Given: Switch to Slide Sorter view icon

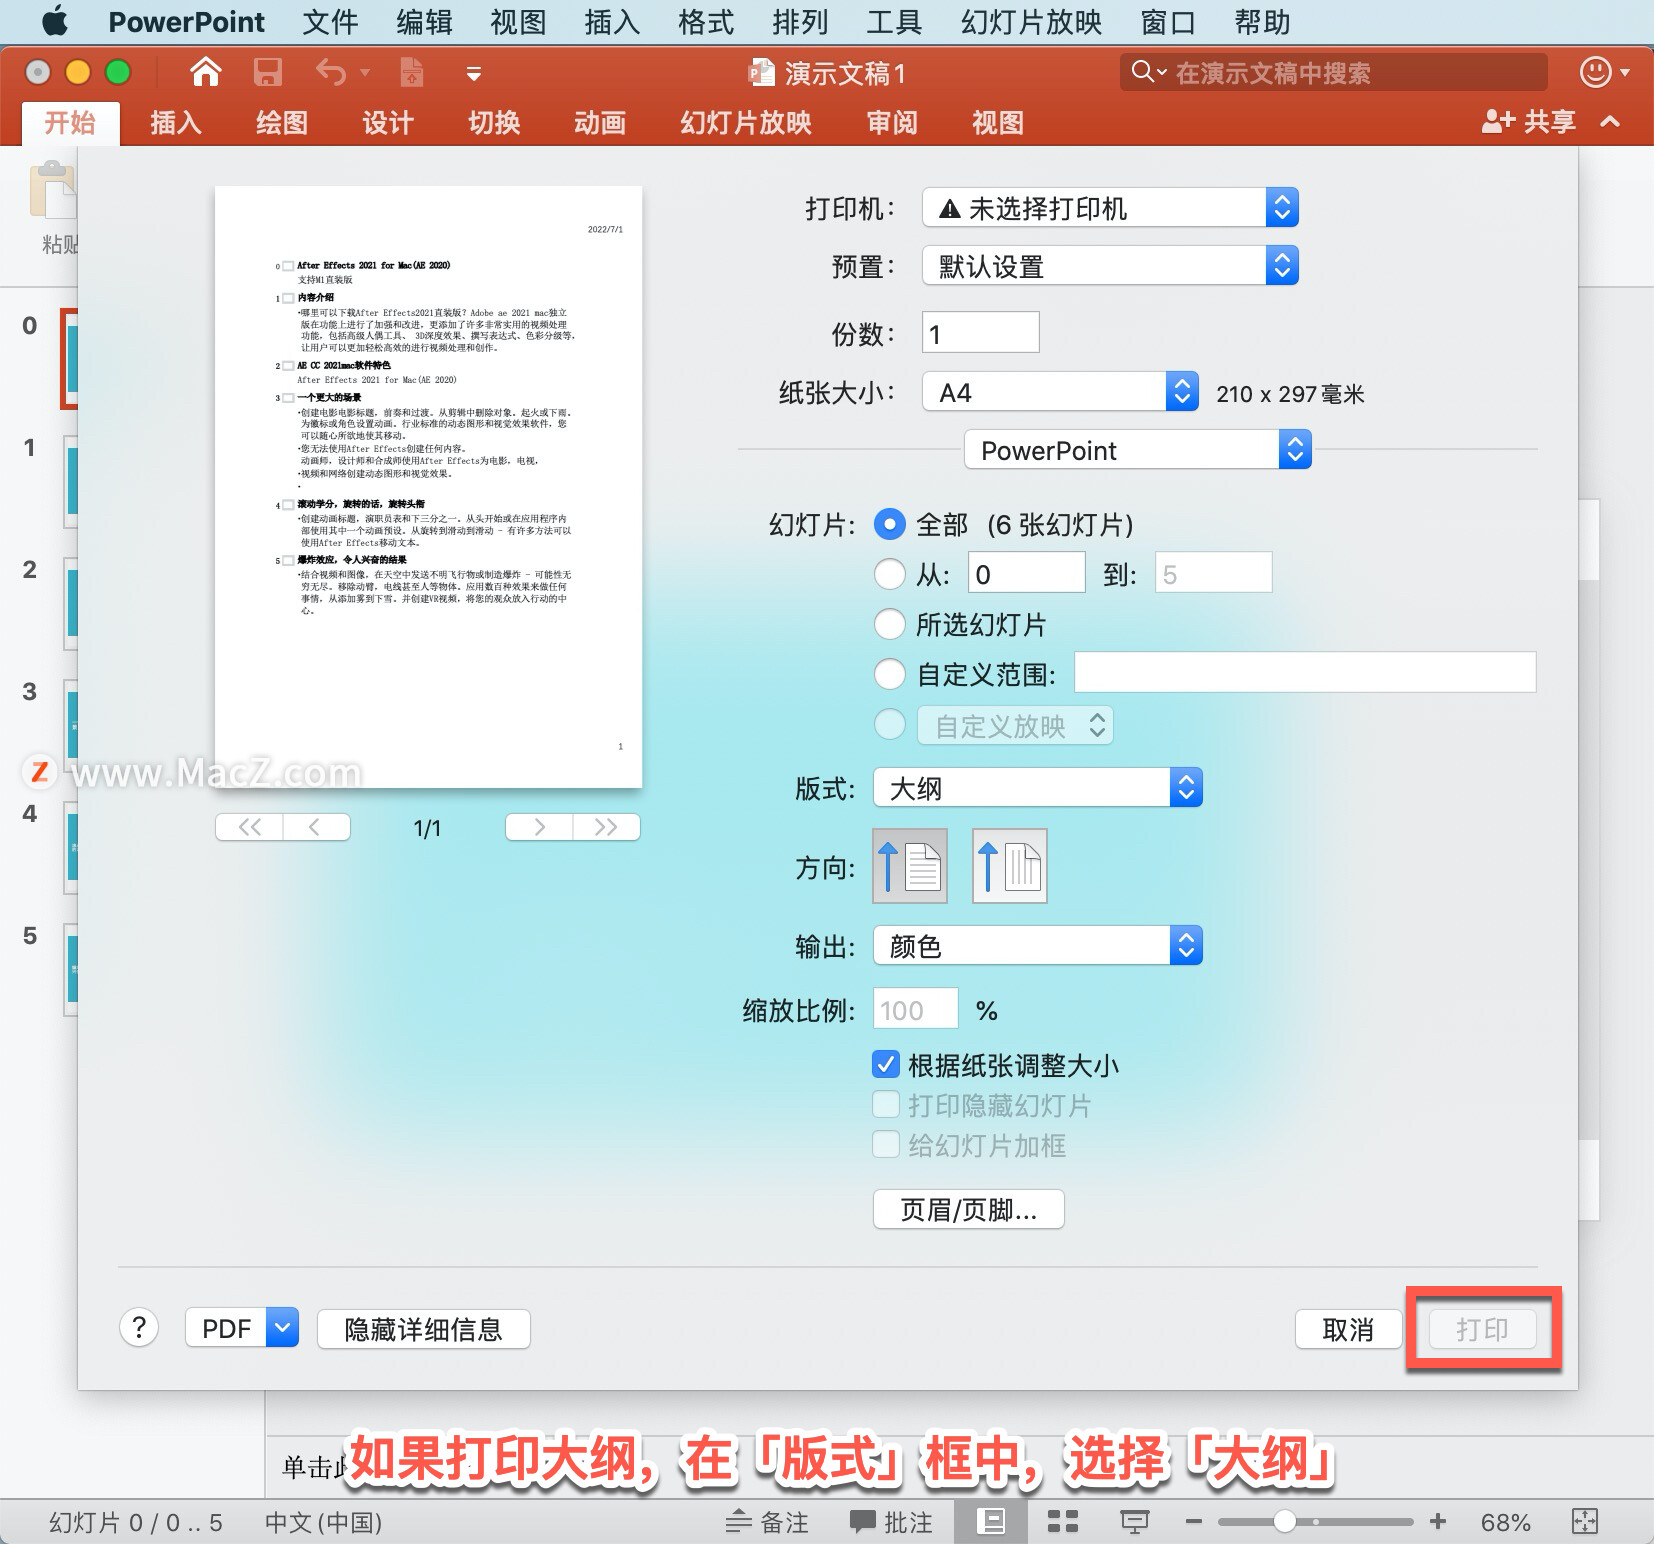Looking at the screenshot, I should [x=1063, y=1522].
